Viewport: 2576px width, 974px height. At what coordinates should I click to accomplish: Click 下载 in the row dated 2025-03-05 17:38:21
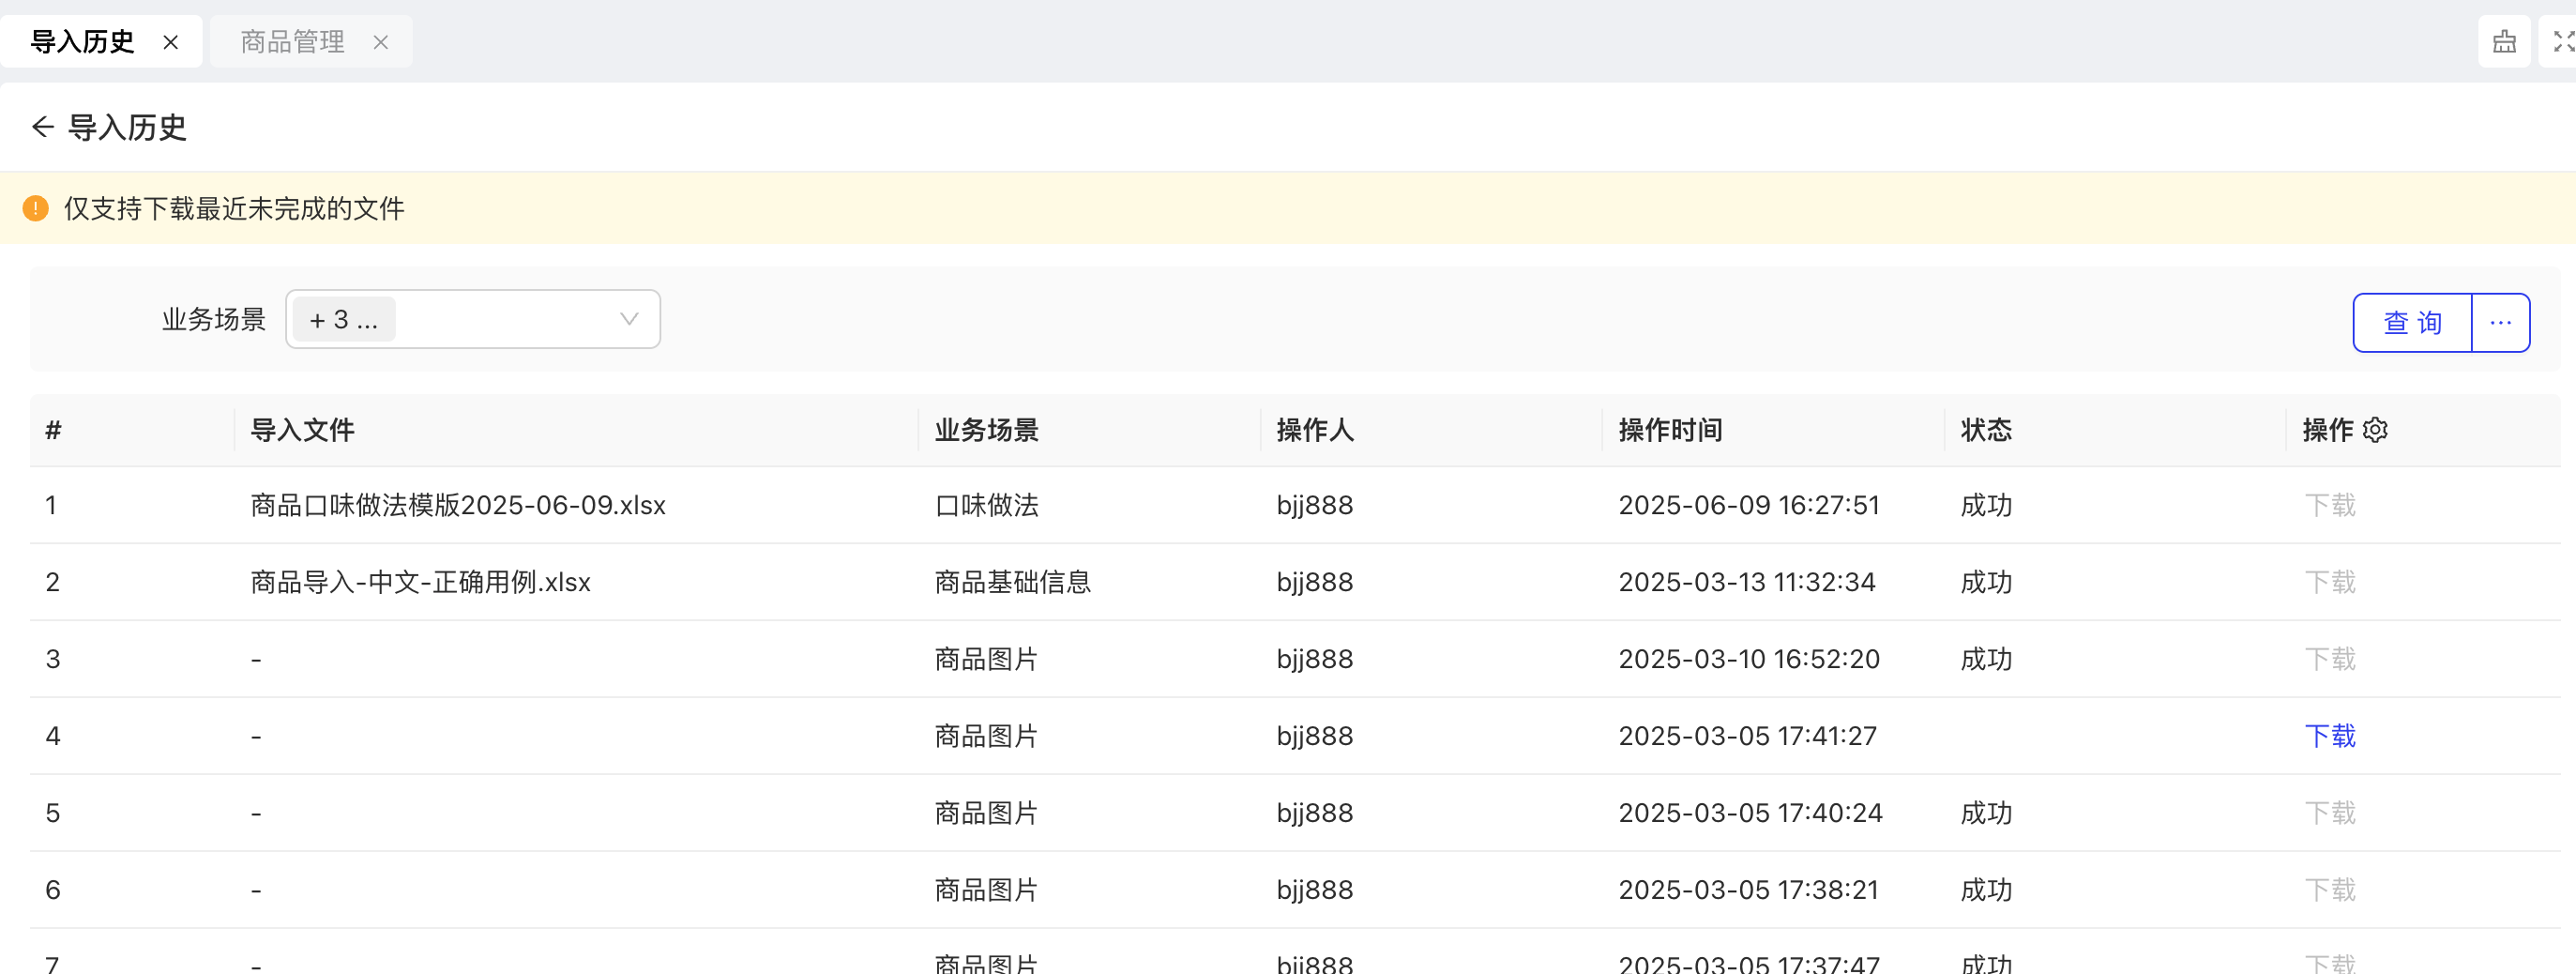[x=2330, y=890]
